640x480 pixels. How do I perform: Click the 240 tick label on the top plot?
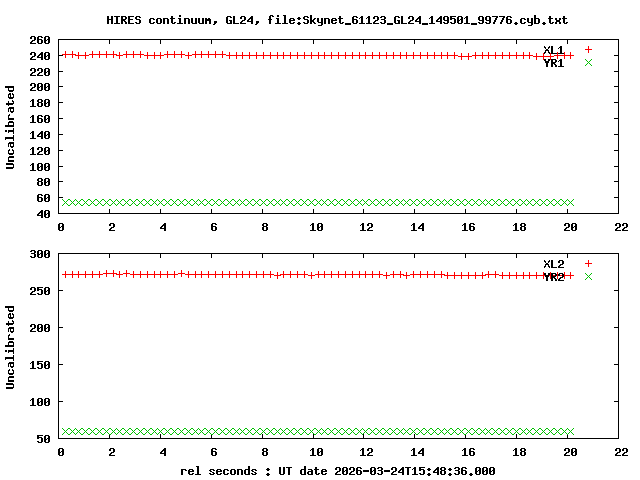(40, 56)
